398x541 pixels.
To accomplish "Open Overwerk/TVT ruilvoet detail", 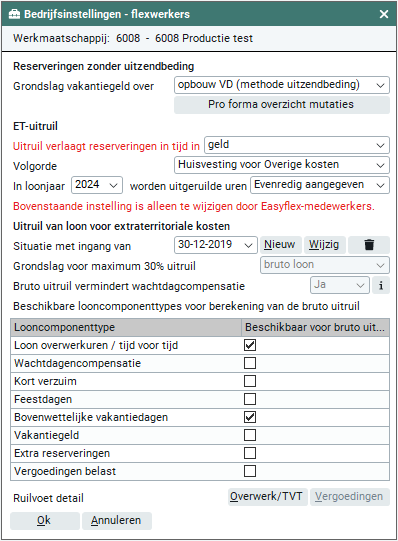I will [x=268, y=496].
